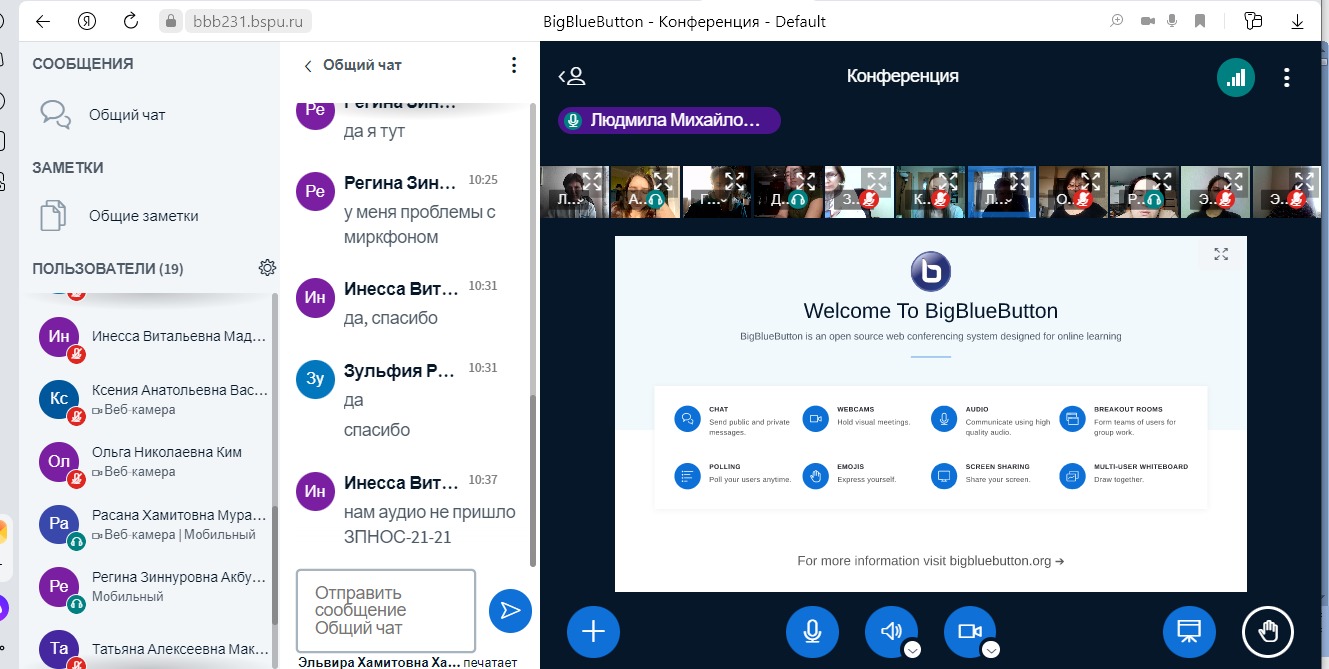
Task: Open the Общий чат item in sidebar
Action: point(127,115)
